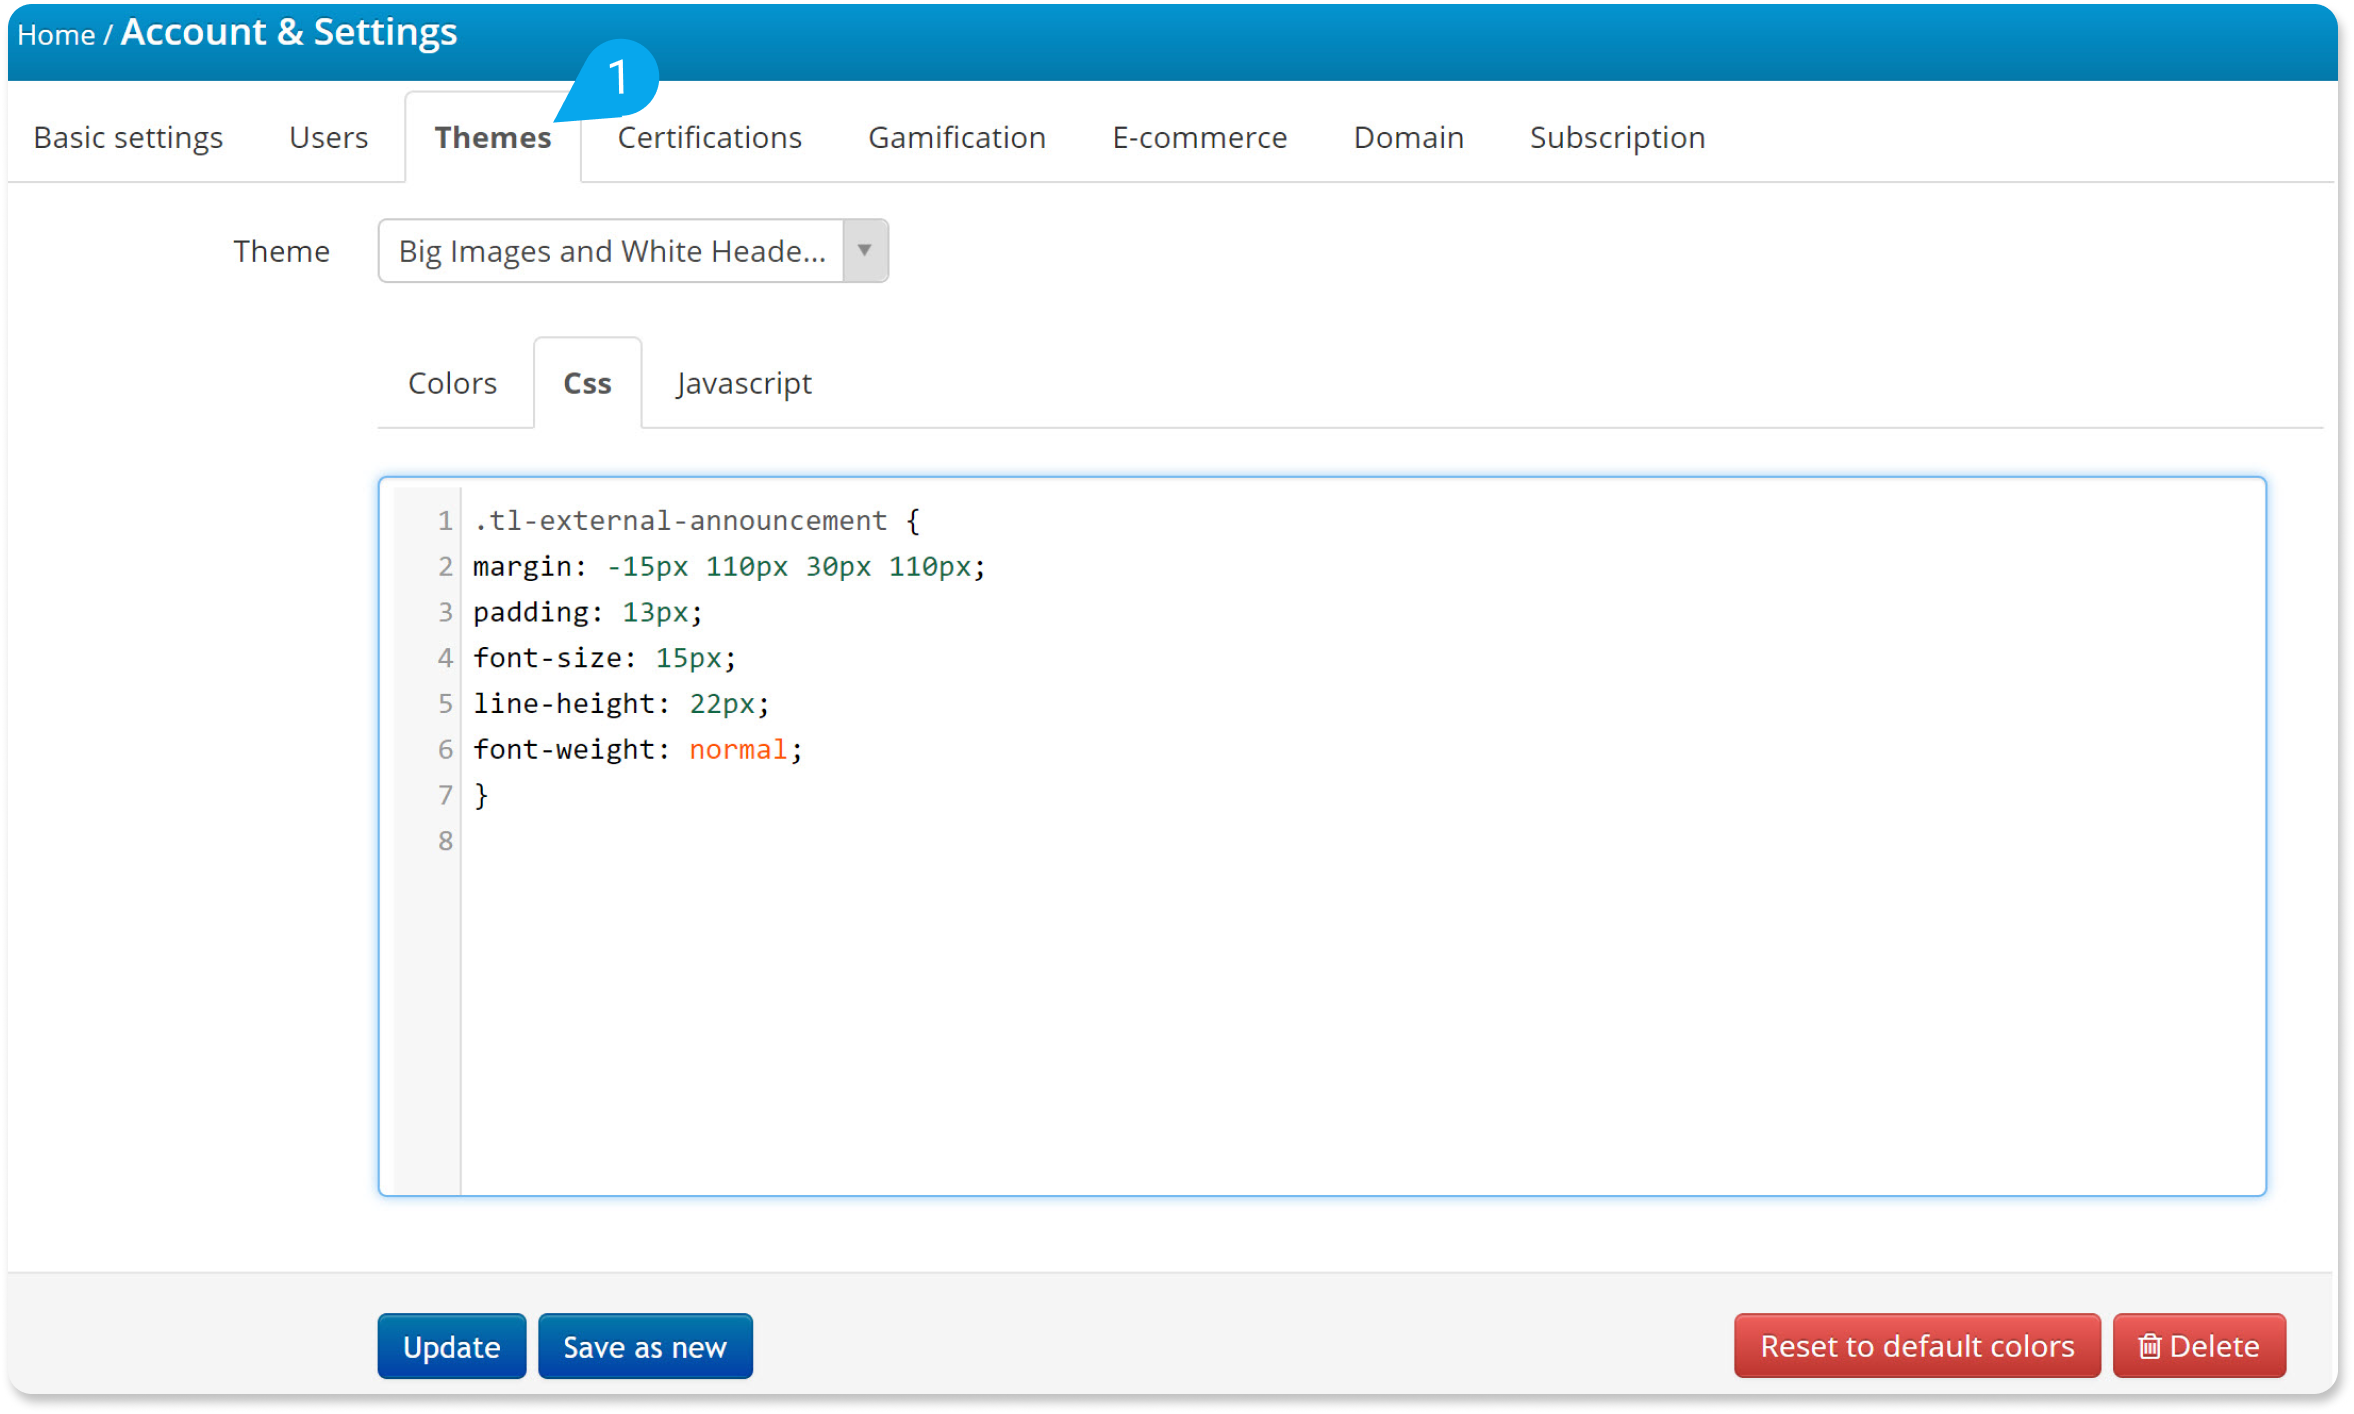The image size is (2354, 1414).
Task: Navigate to Home via the breadcrumb link
Action: tap(55, 33)
